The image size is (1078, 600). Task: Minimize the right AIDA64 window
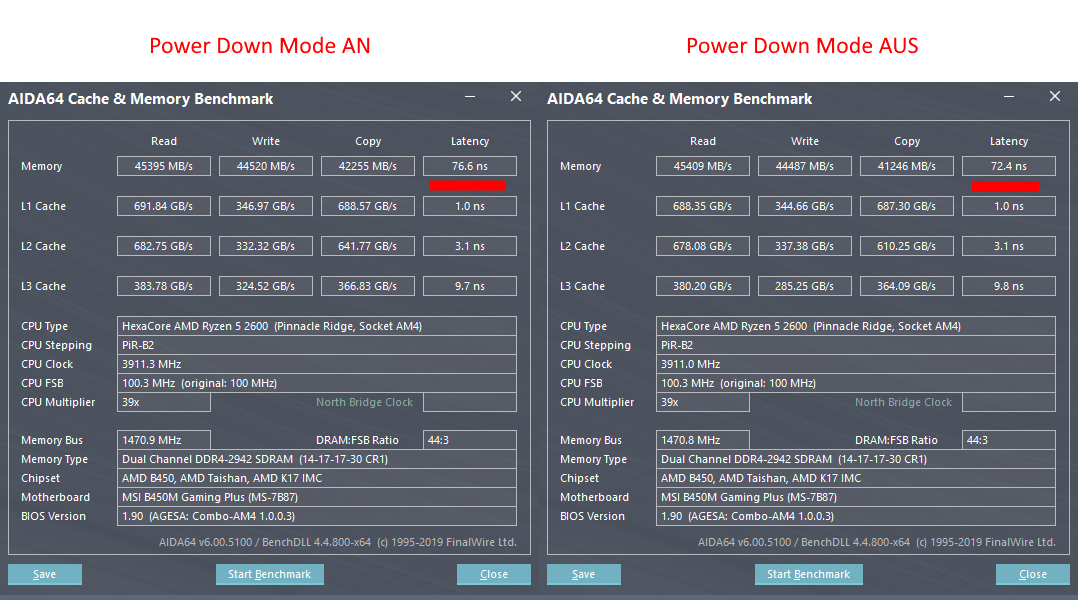coord(1009,97)
